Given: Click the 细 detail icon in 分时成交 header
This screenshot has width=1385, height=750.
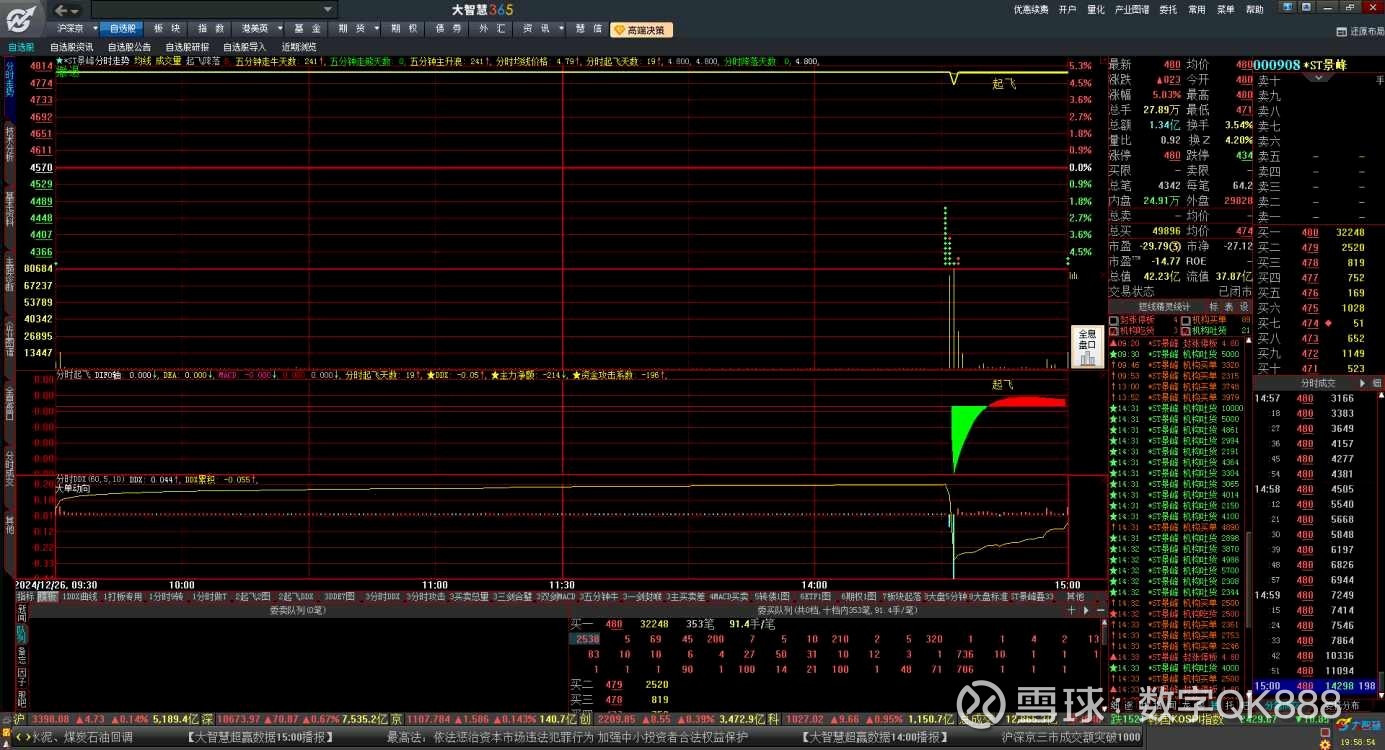Looking at the screenshot, I should pos(1376,383).
